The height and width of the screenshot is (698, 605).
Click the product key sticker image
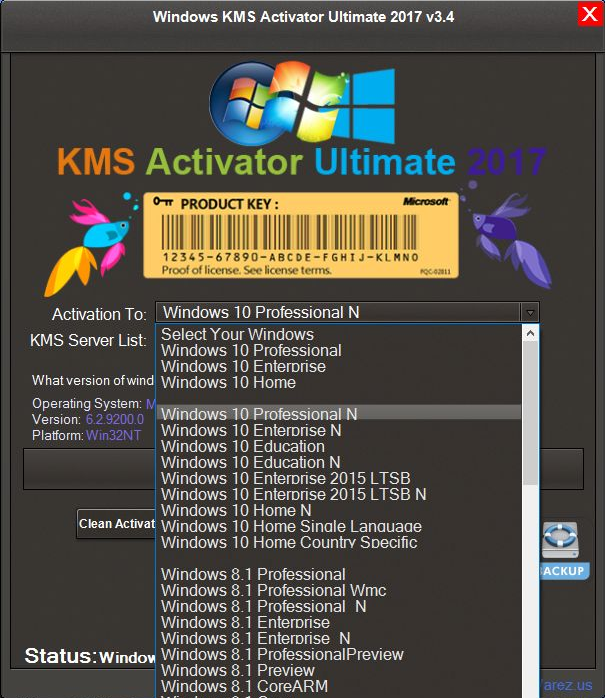pos(301,235)
